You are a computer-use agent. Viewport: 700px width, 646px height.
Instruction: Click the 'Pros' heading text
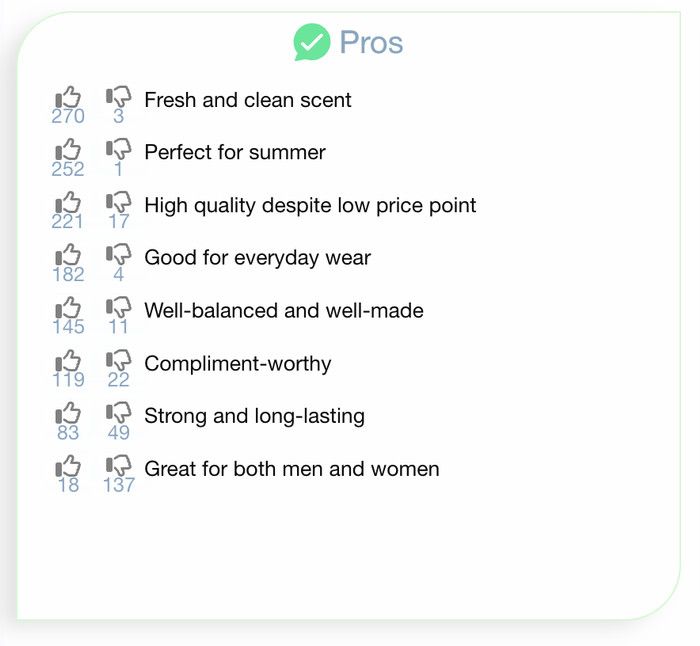(x=371, y=42)
